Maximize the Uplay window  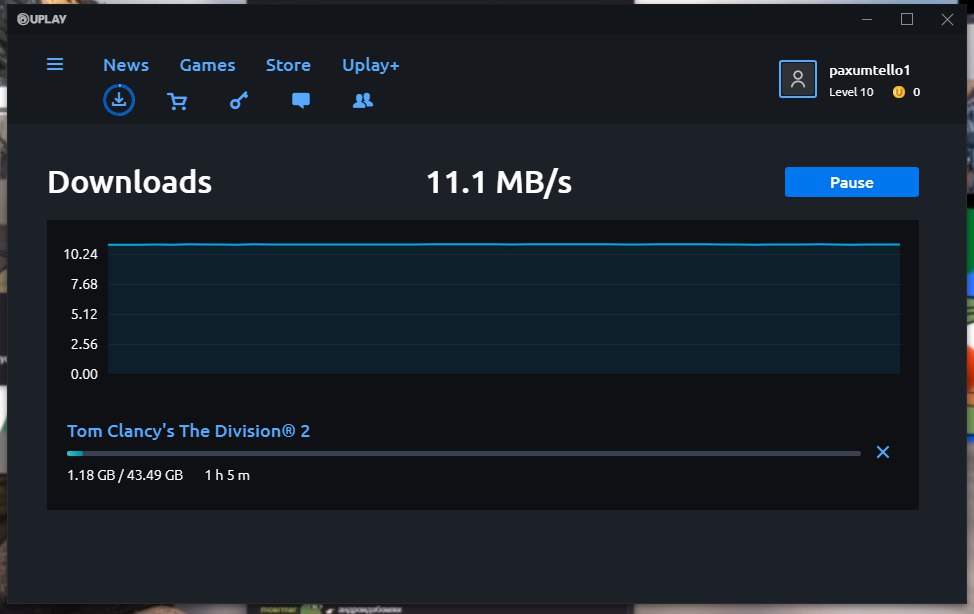[x=907, y=19]
